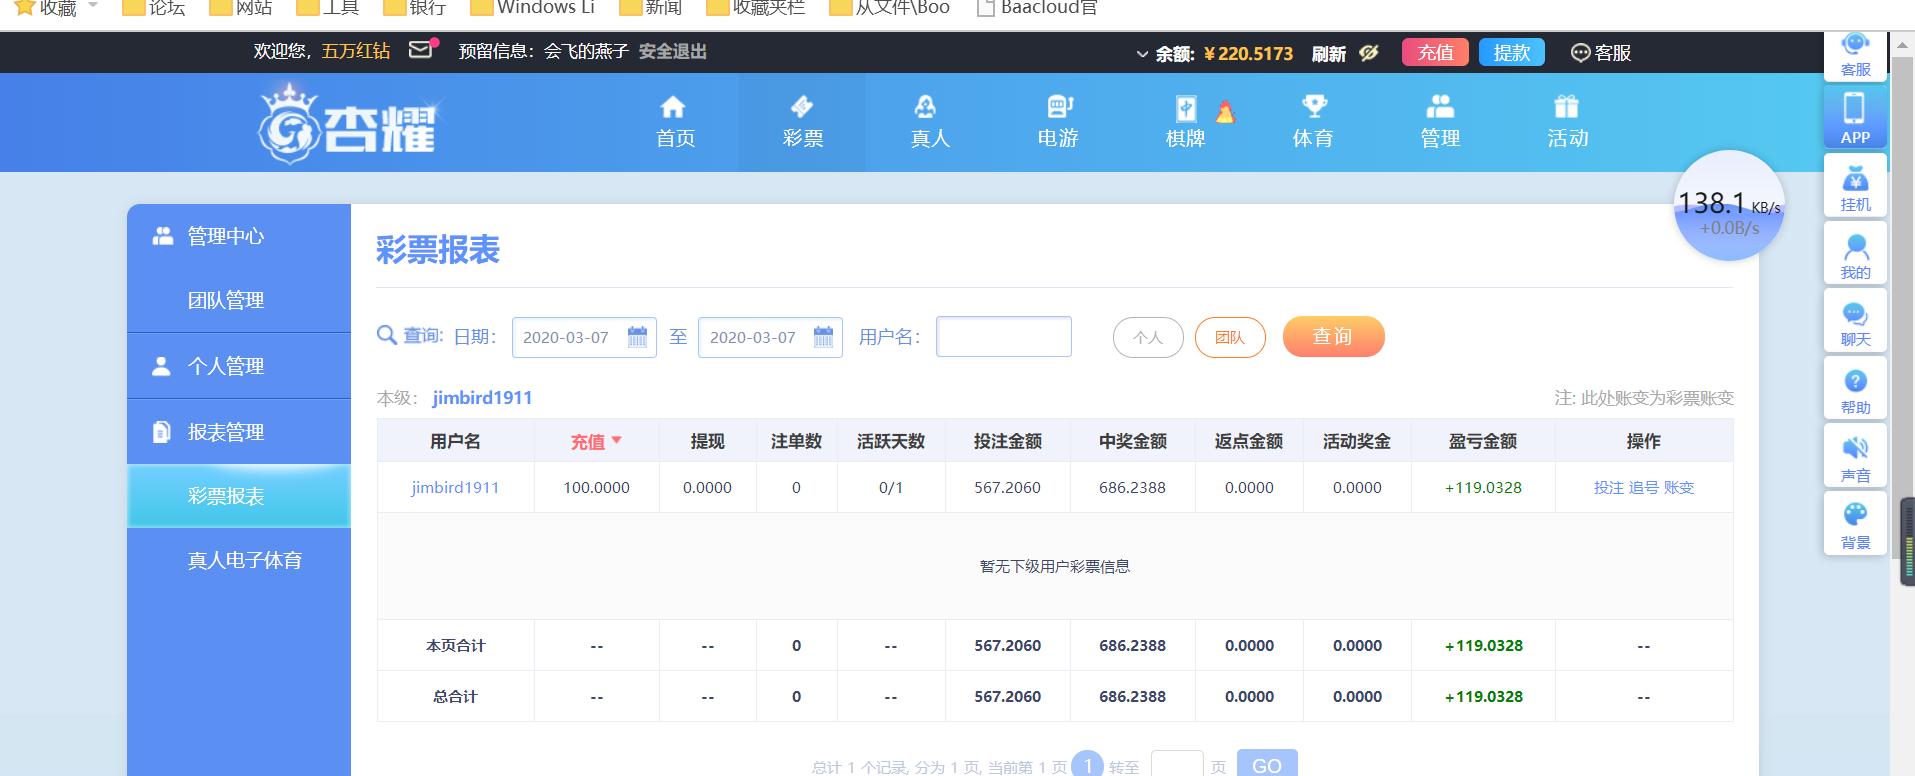Click 投注 link in jimbird1911 row
This screenshot has height=776, width=1915.
(1608, 488)
